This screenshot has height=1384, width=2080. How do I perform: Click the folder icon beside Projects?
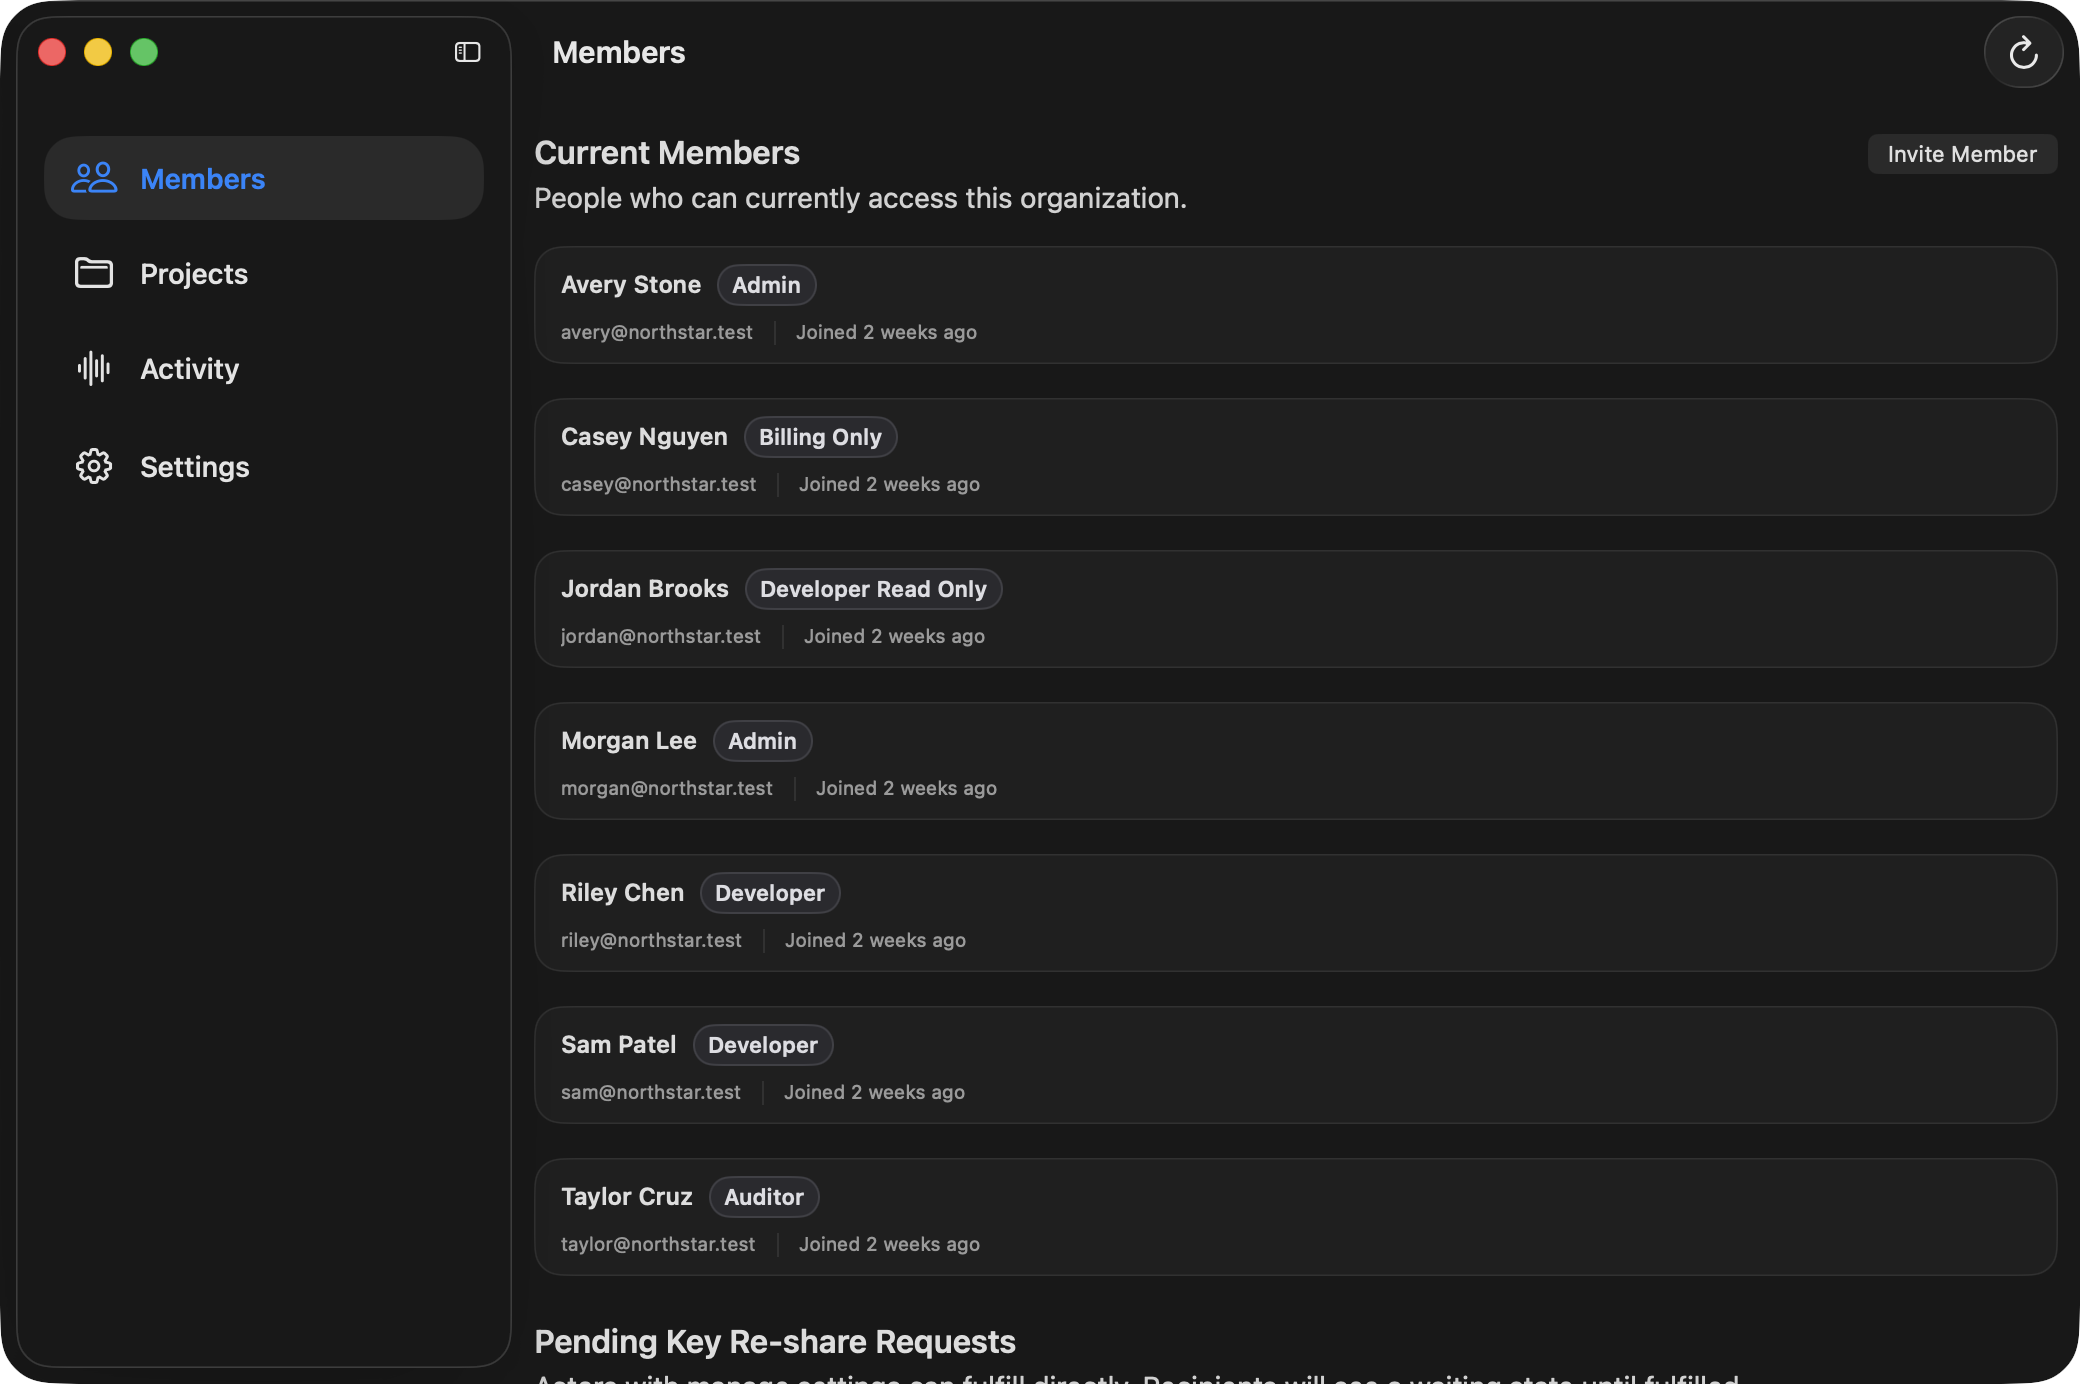click(93, 272)
